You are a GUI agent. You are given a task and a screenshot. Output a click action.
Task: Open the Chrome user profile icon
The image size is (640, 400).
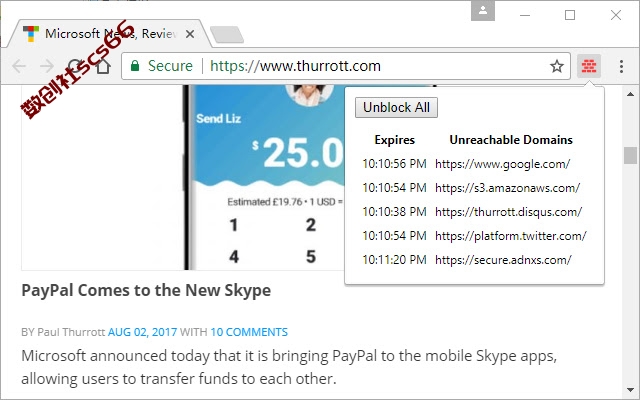tap(483, 11)
